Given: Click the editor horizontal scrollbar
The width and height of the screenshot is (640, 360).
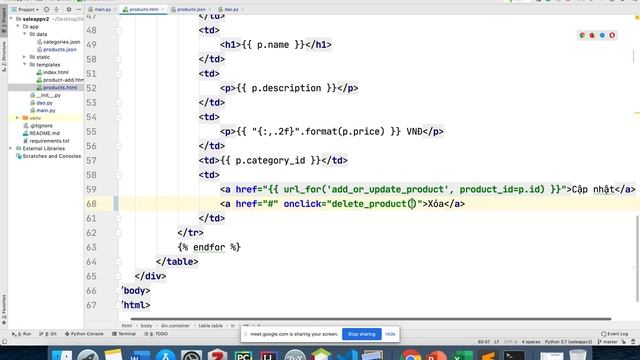Looking at the screenshot, I should (x=371, y=319).
